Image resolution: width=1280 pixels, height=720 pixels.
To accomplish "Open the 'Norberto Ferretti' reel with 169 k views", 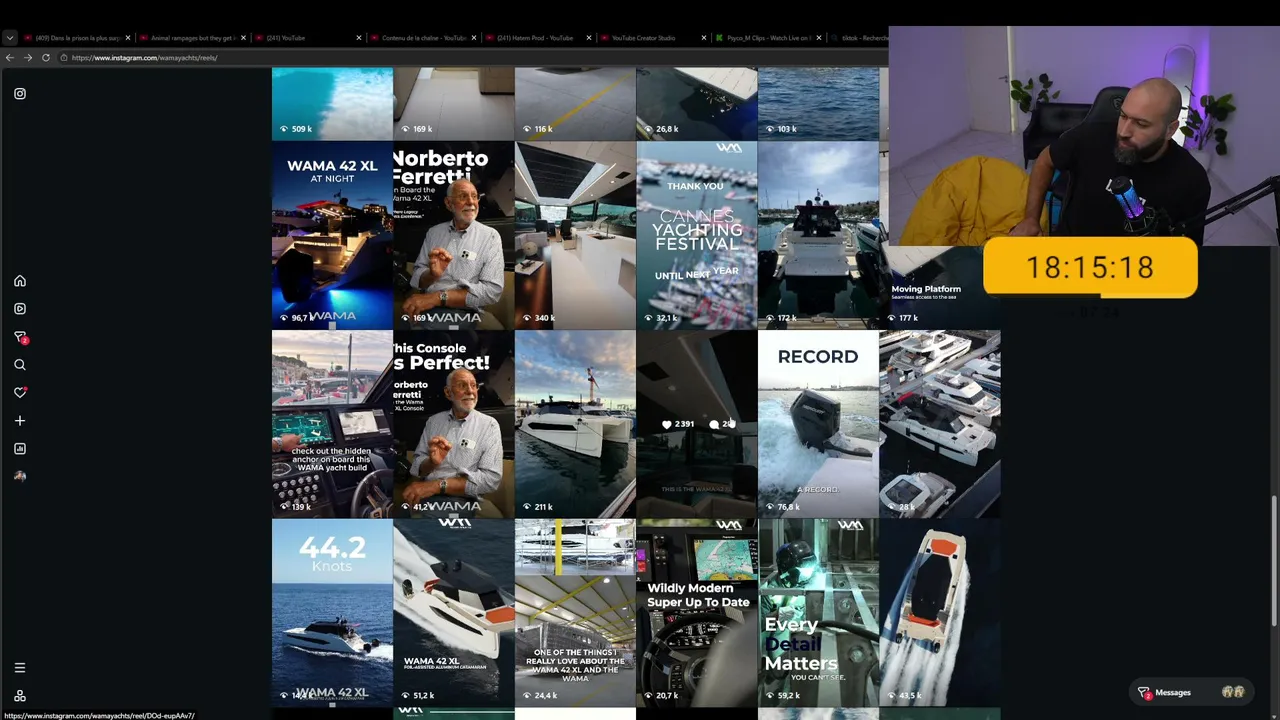I will tap(454, 235).
